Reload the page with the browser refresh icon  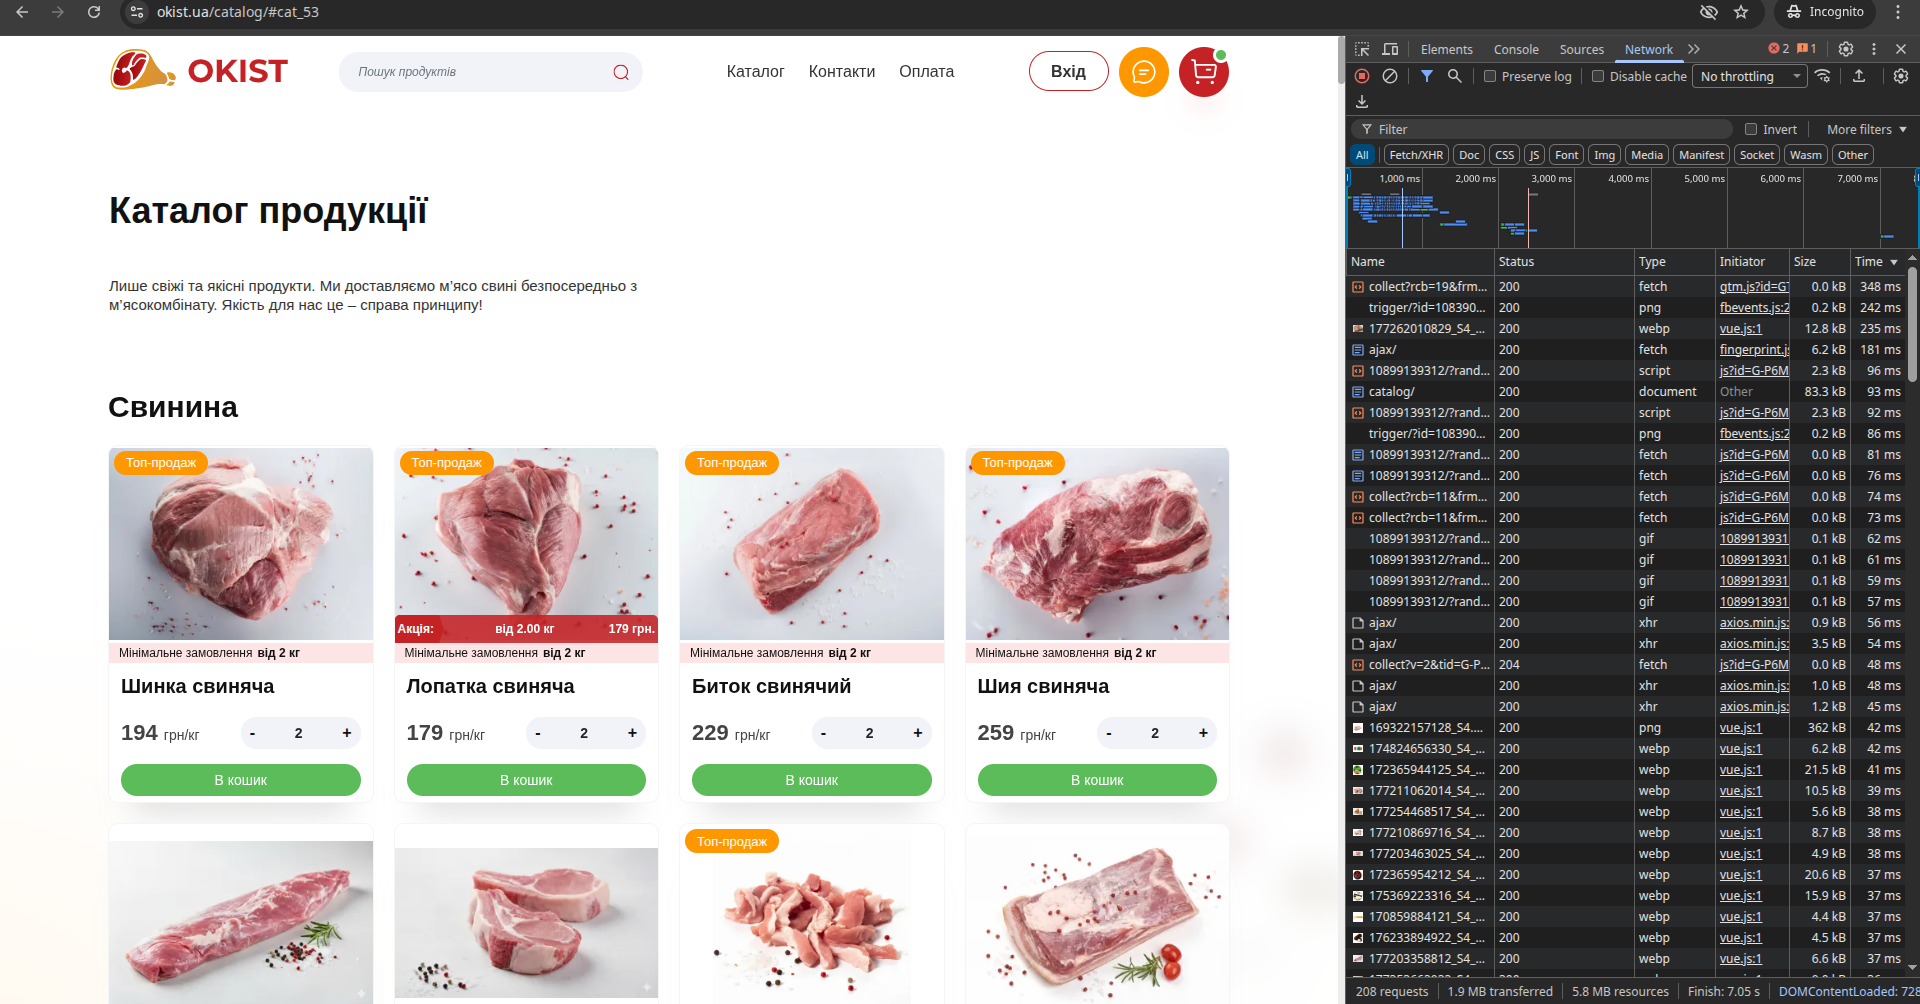[x=94, y=12]
